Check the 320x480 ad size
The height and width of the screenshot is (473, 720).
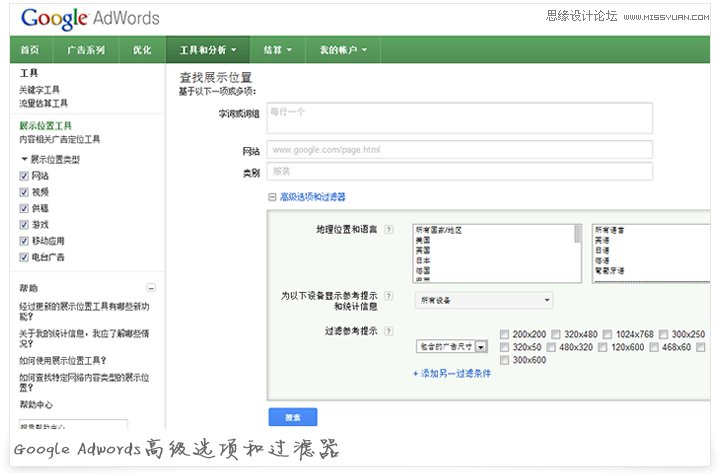click(x=556, y=334)
